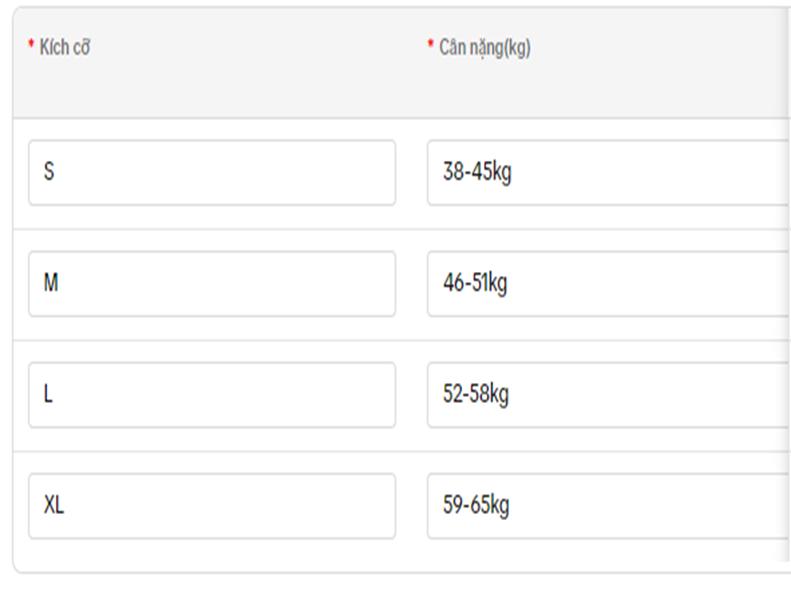
Task: Click the Kích cỡ column header
Action: tap(65, 47)
